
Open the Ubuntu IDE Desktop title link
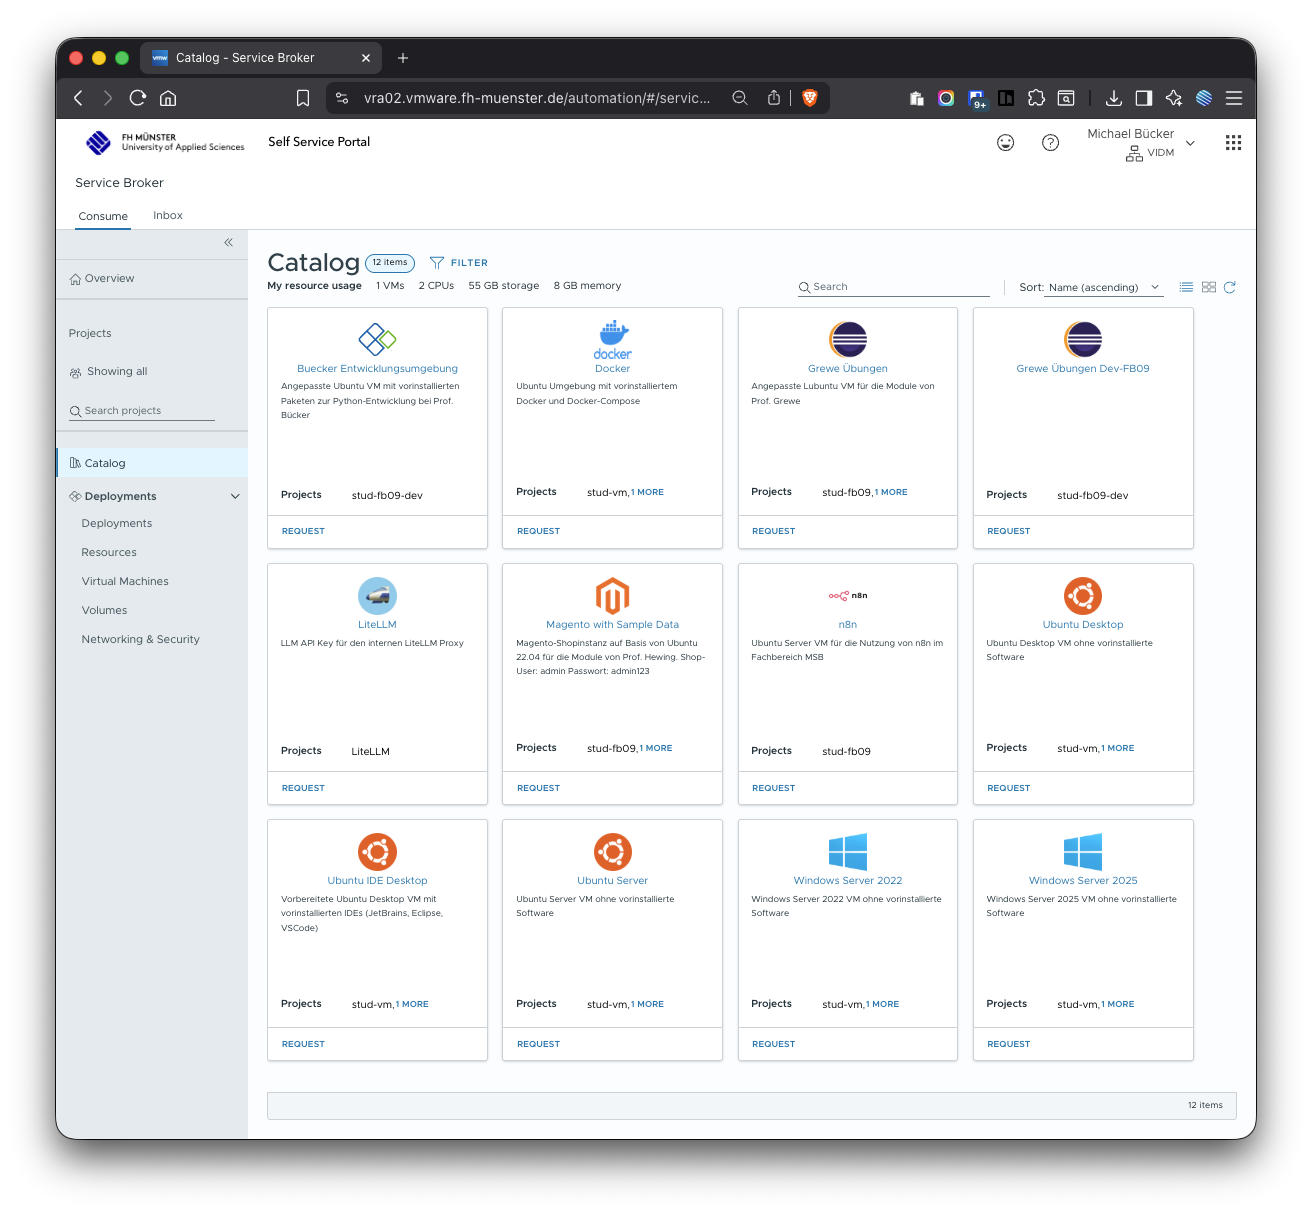pyautogui.click(x=377, y=881)
